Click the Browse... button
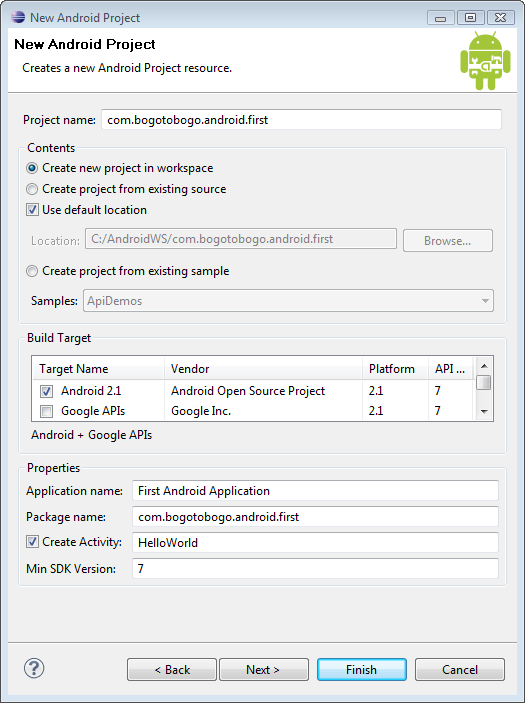Image resolution: width=525 pixels, height=703 pixels. pyautogui.click(x=447, y=241)
